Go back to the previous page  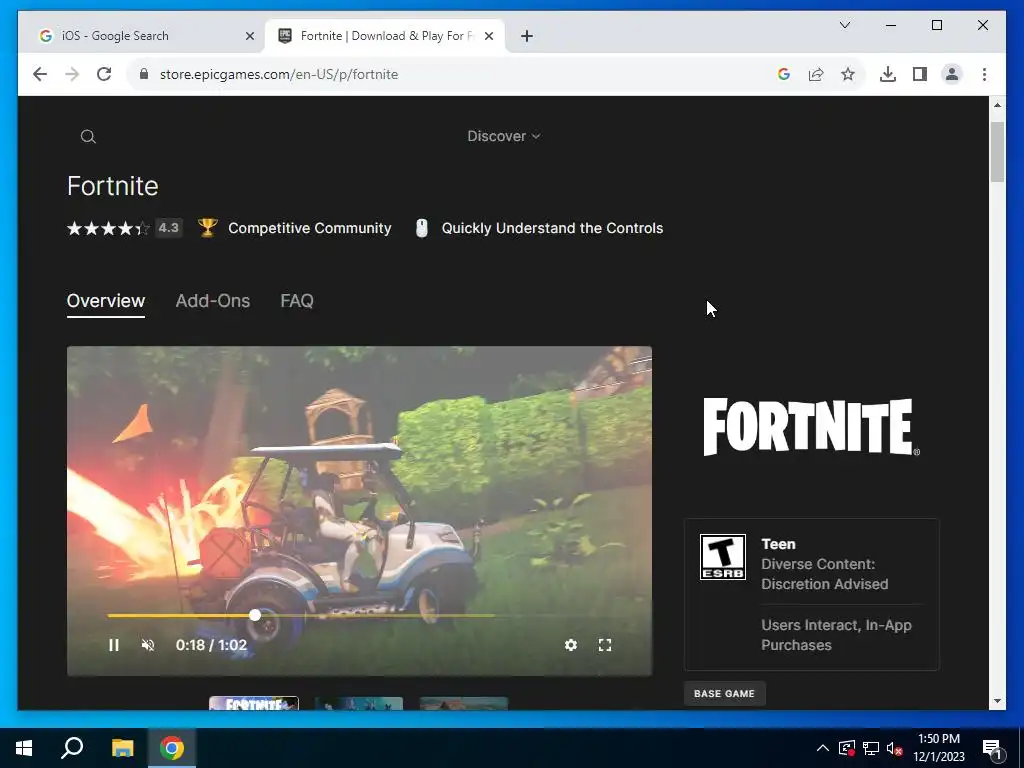pos(40,74)
